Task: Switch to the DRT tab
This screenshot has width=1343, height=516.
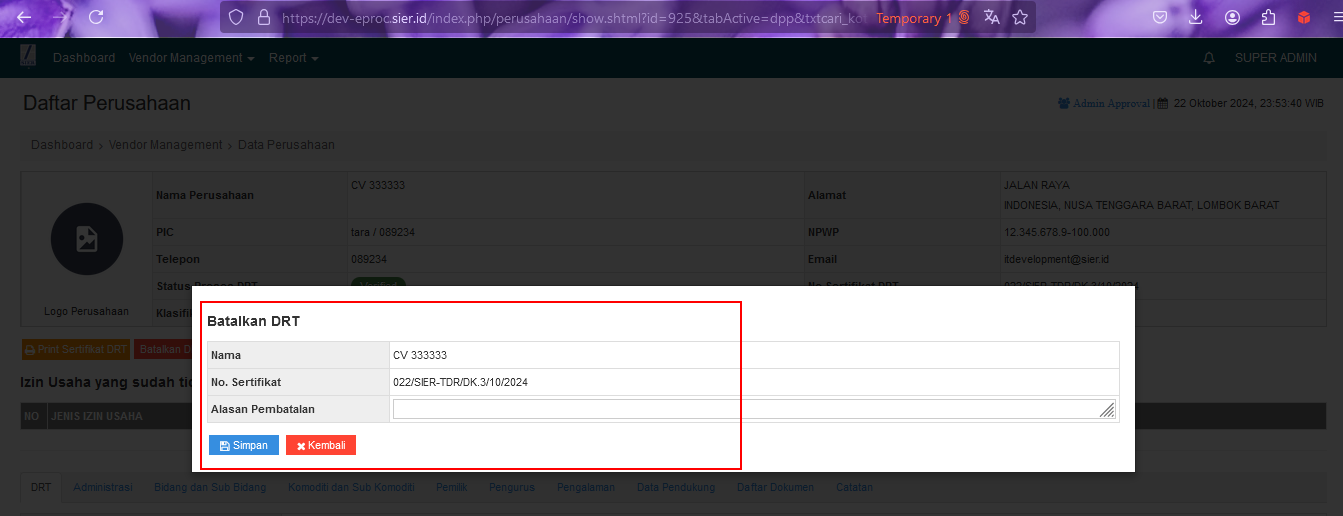Action: click(41, 488)
